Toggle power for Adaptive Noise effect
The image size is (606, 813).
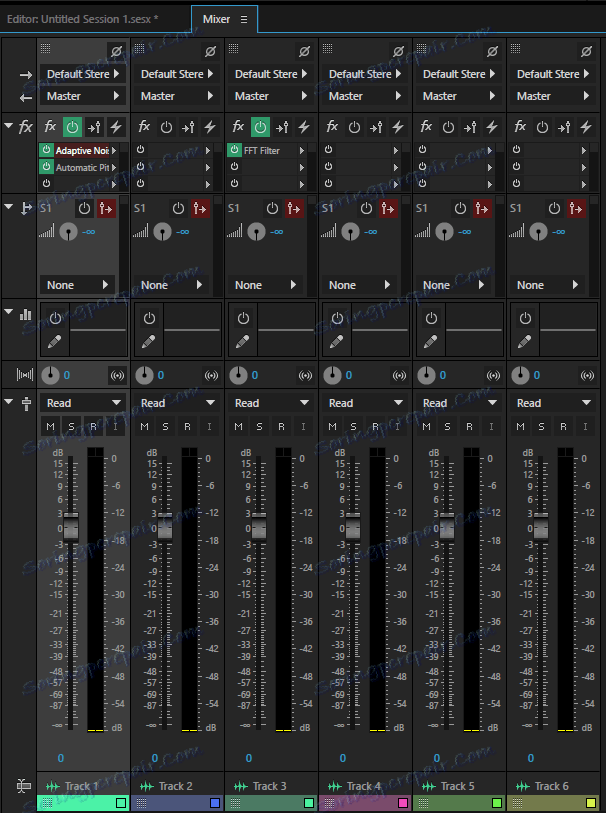(47, 150)
